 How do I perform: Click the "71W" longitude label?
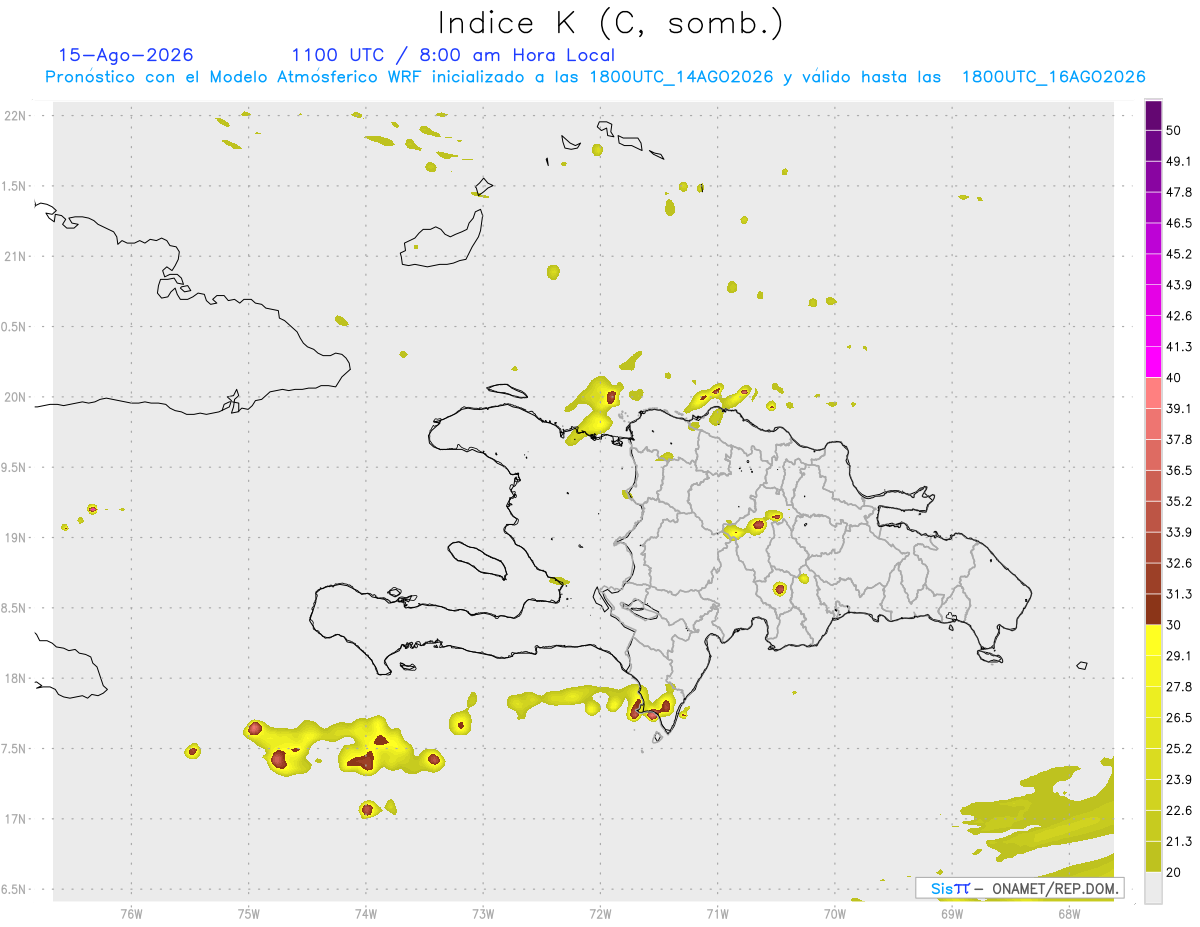[x=717, y=913]
